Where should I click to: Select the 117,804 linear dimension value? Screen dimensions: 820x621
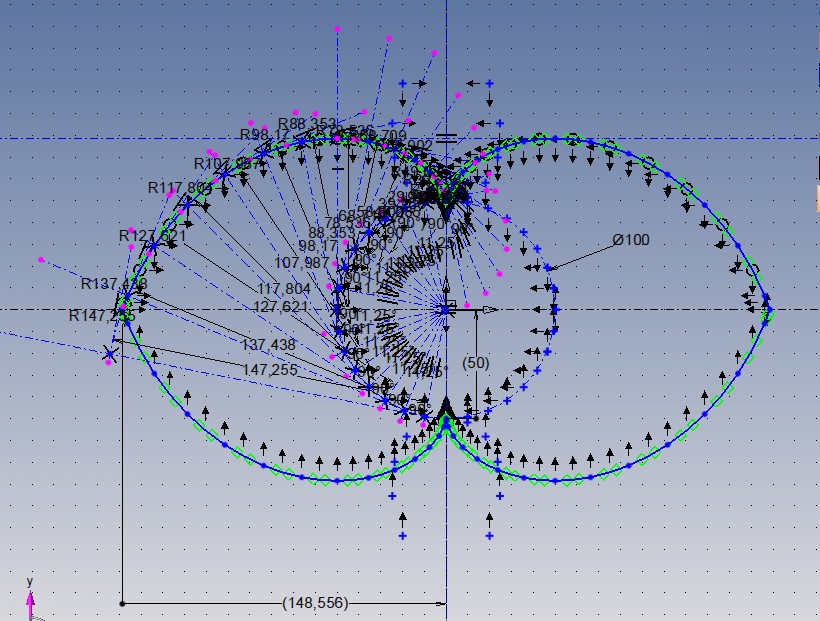pos(282,288)
